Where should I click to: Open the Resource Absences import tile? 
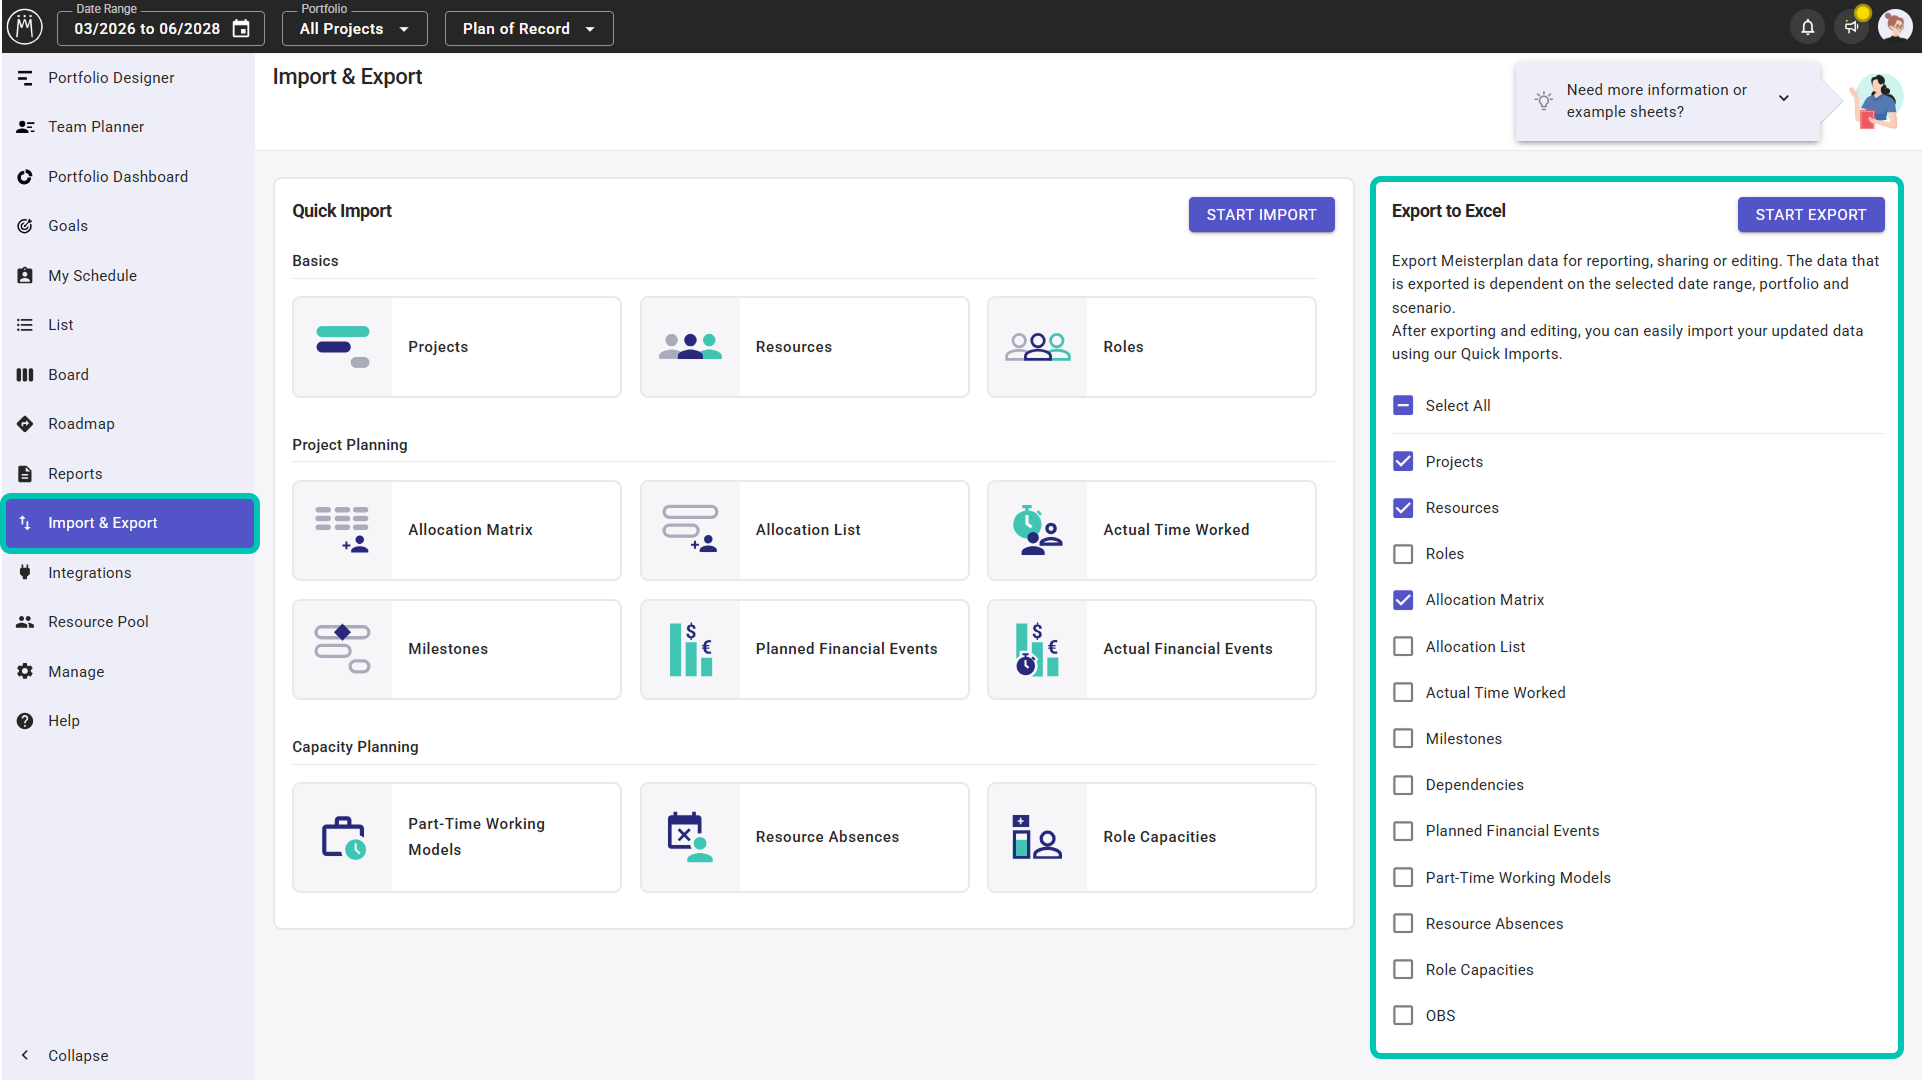804,837
